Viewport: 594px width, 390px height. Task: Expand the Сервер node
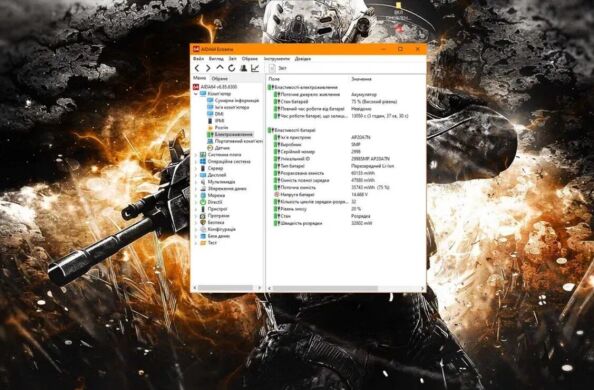196,168
